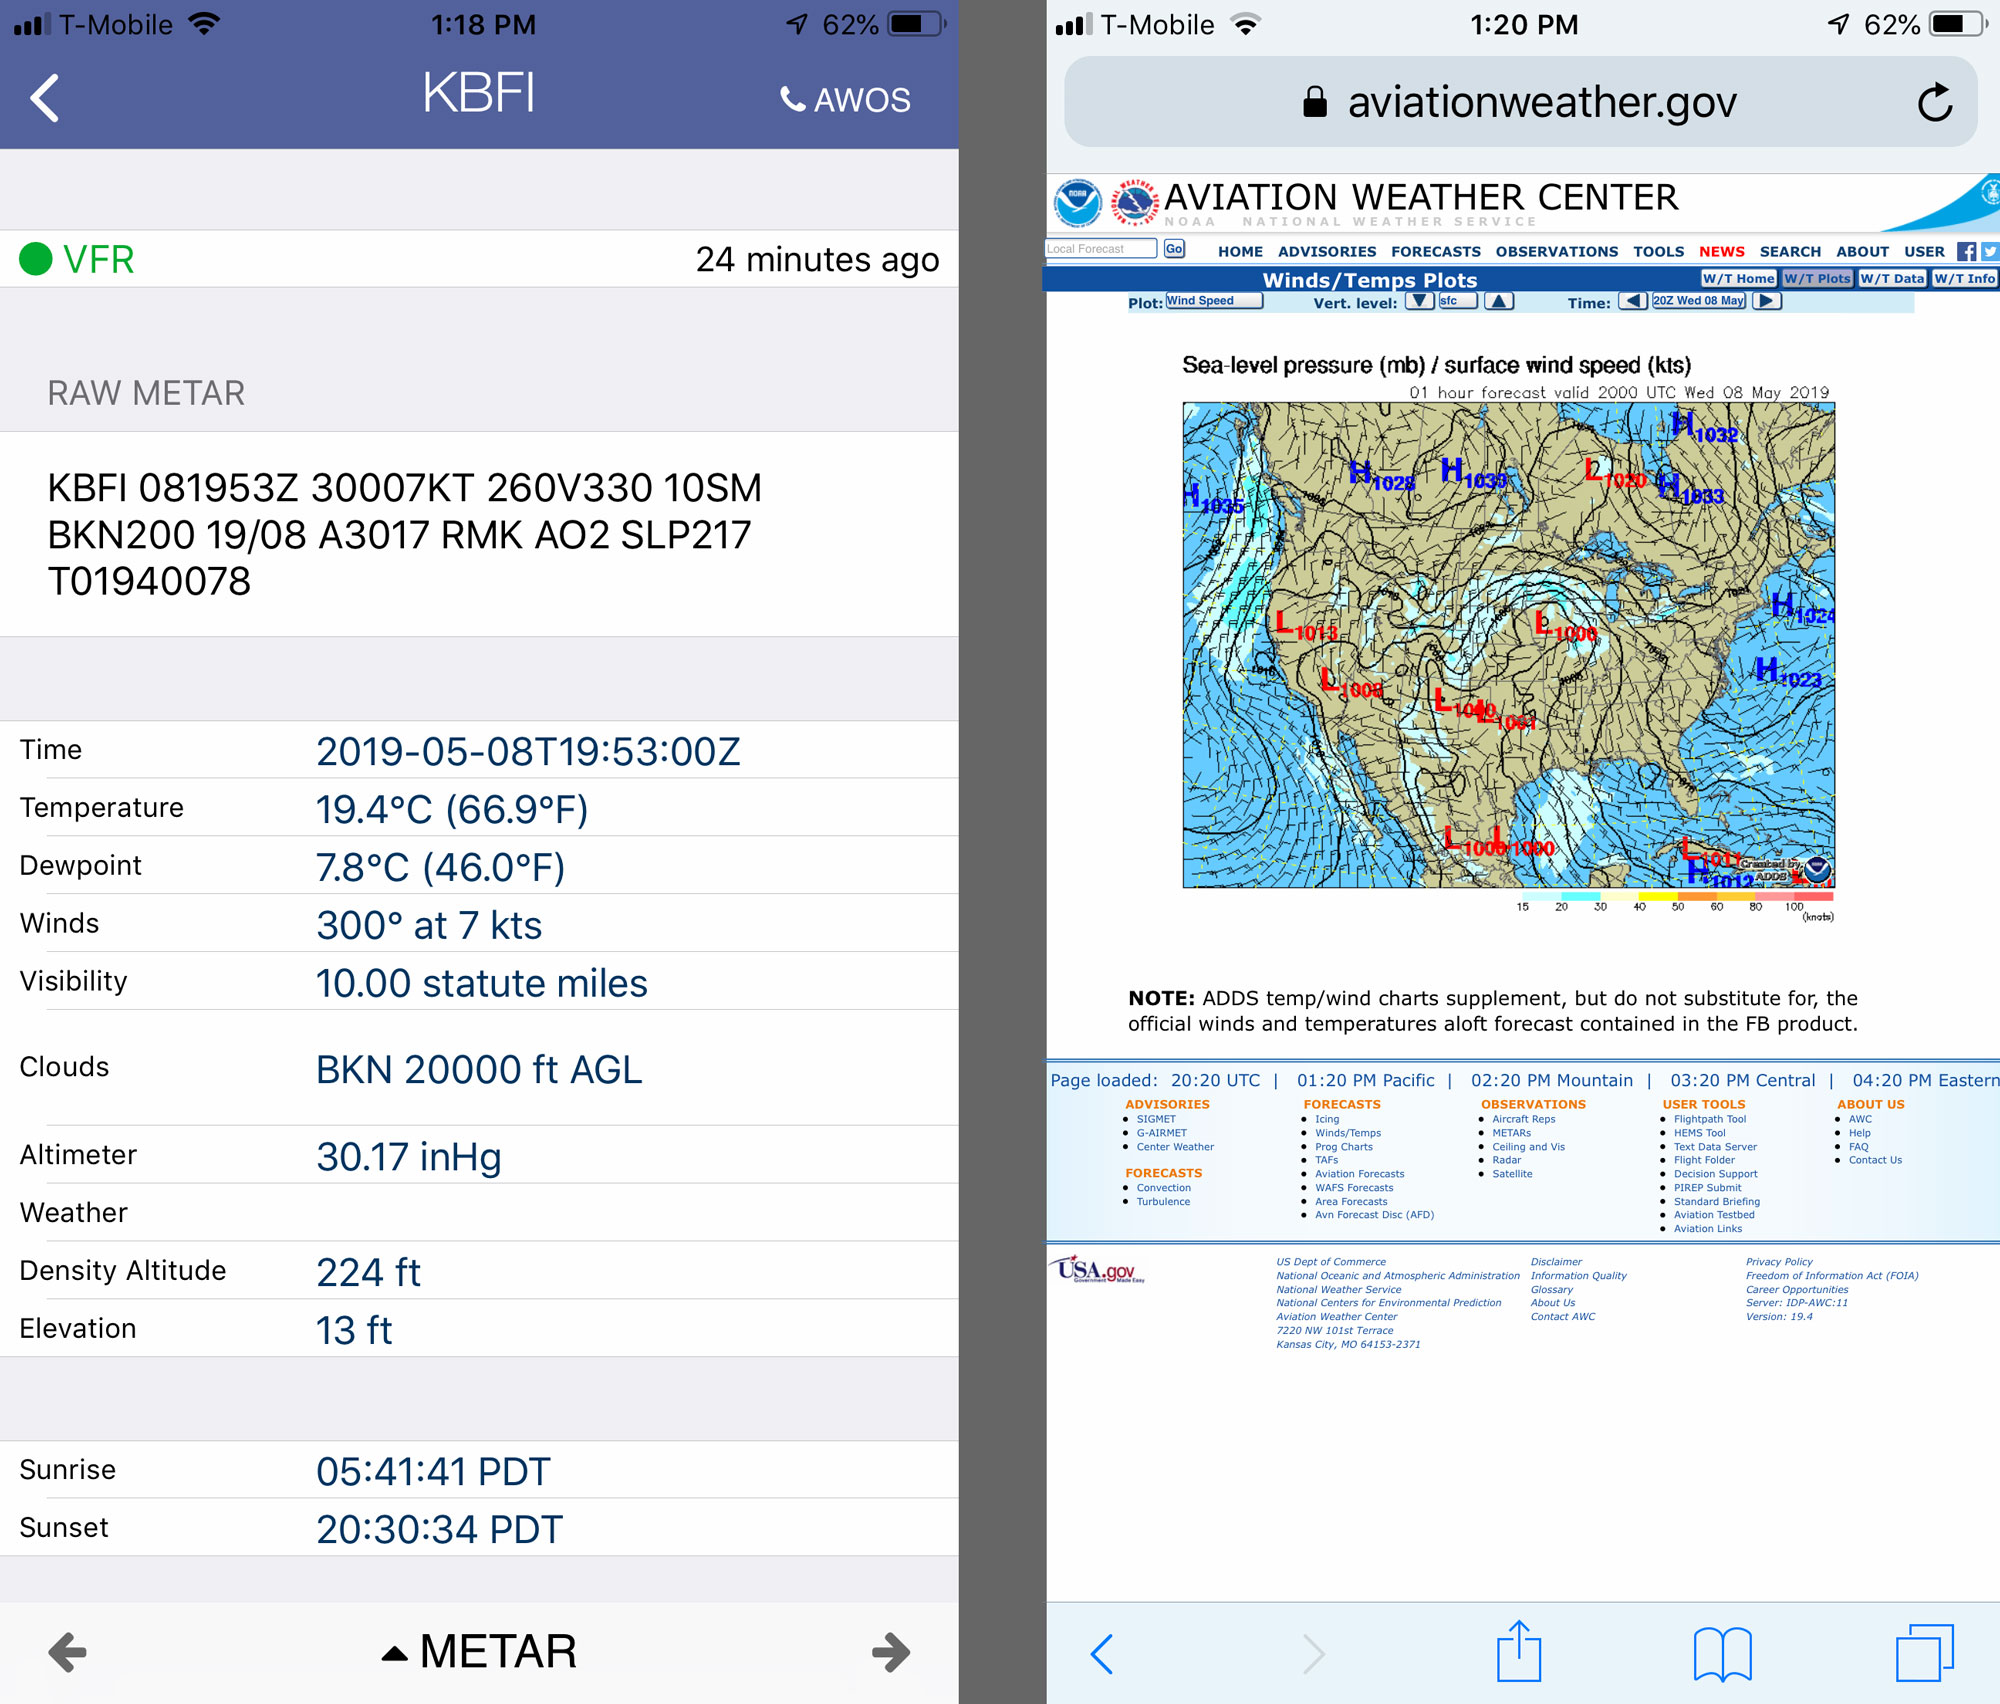
Task: Tap the Safari back button
Action: point(1102,1654)
